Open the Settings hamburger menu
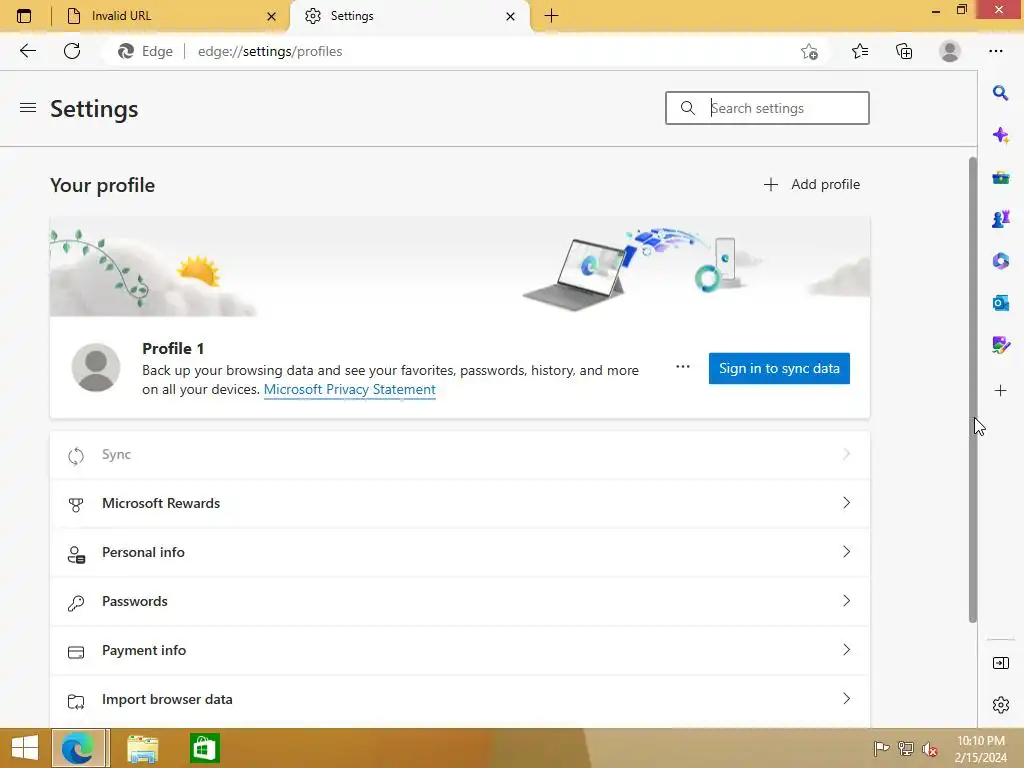 pos(28,108)
